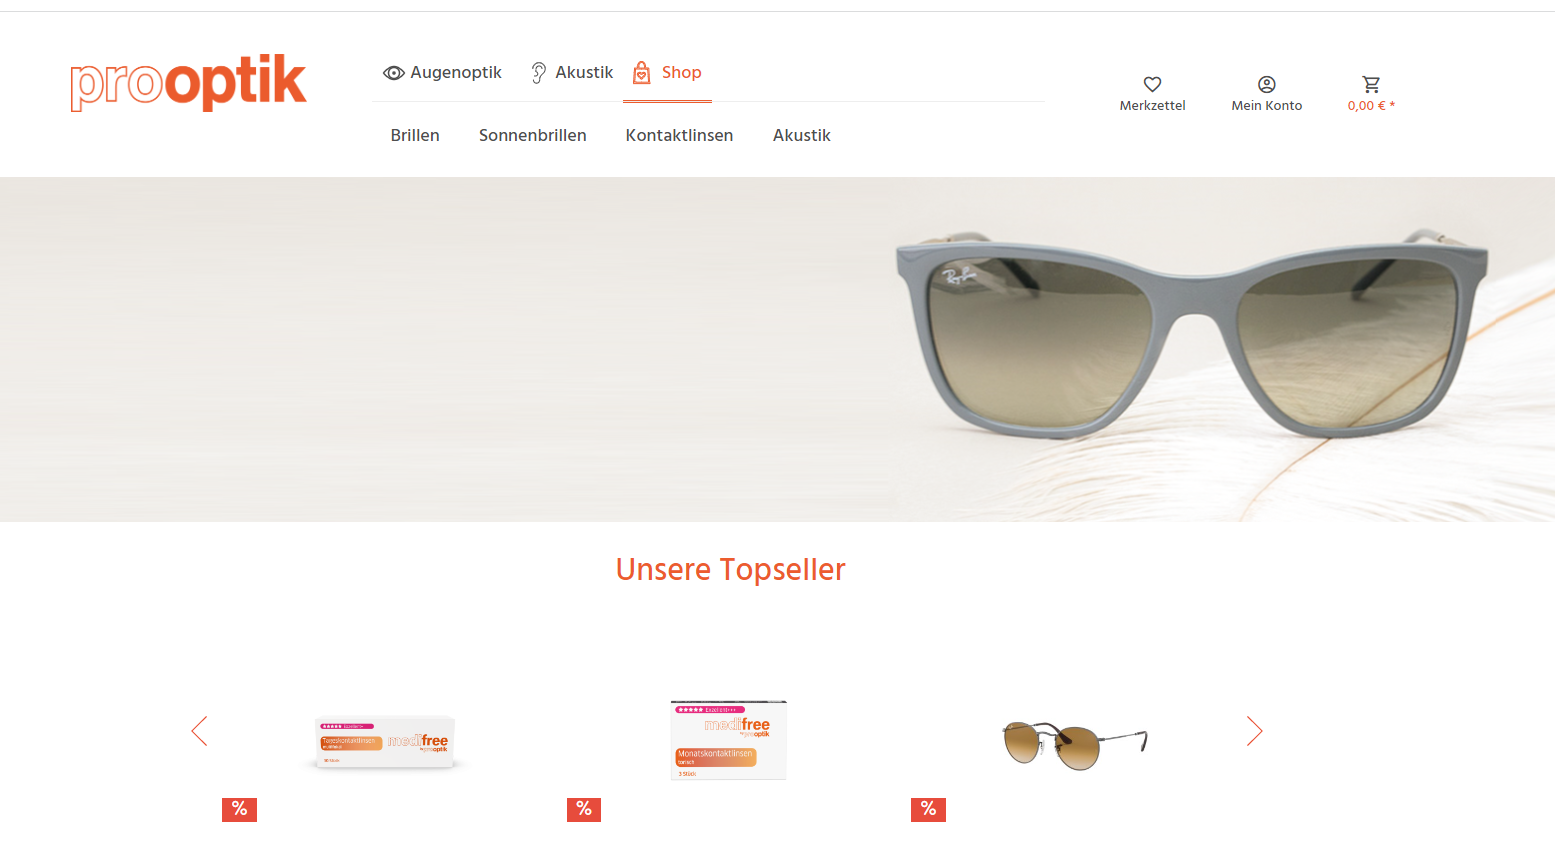The image size is (1555, 844).
Task: Open the Brillen category
Action: tap(415, 135)
